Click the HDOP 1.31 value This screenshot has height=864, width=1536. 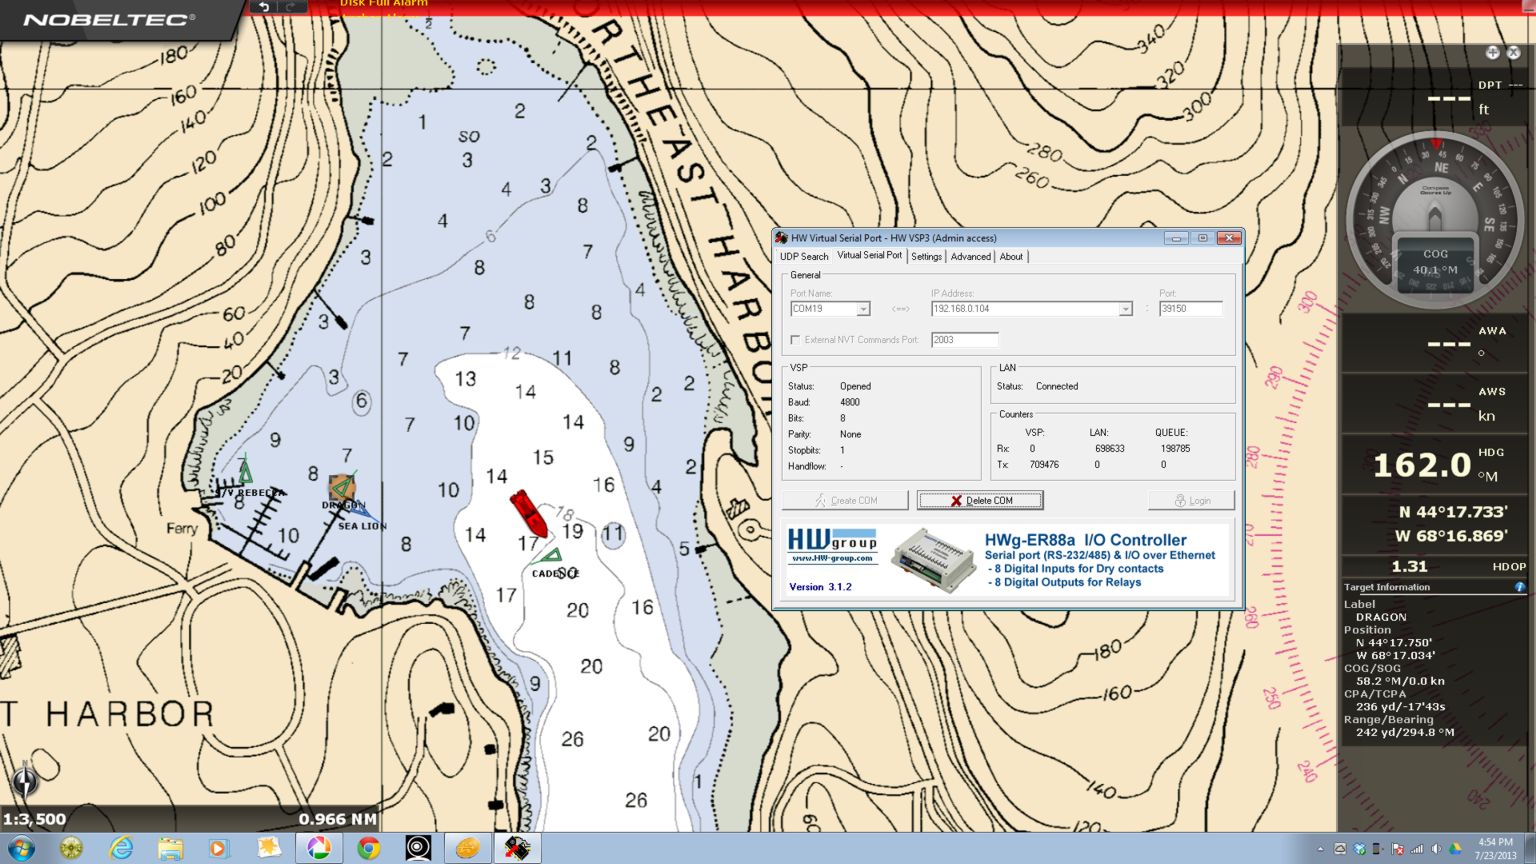[x=1409, y=566]
